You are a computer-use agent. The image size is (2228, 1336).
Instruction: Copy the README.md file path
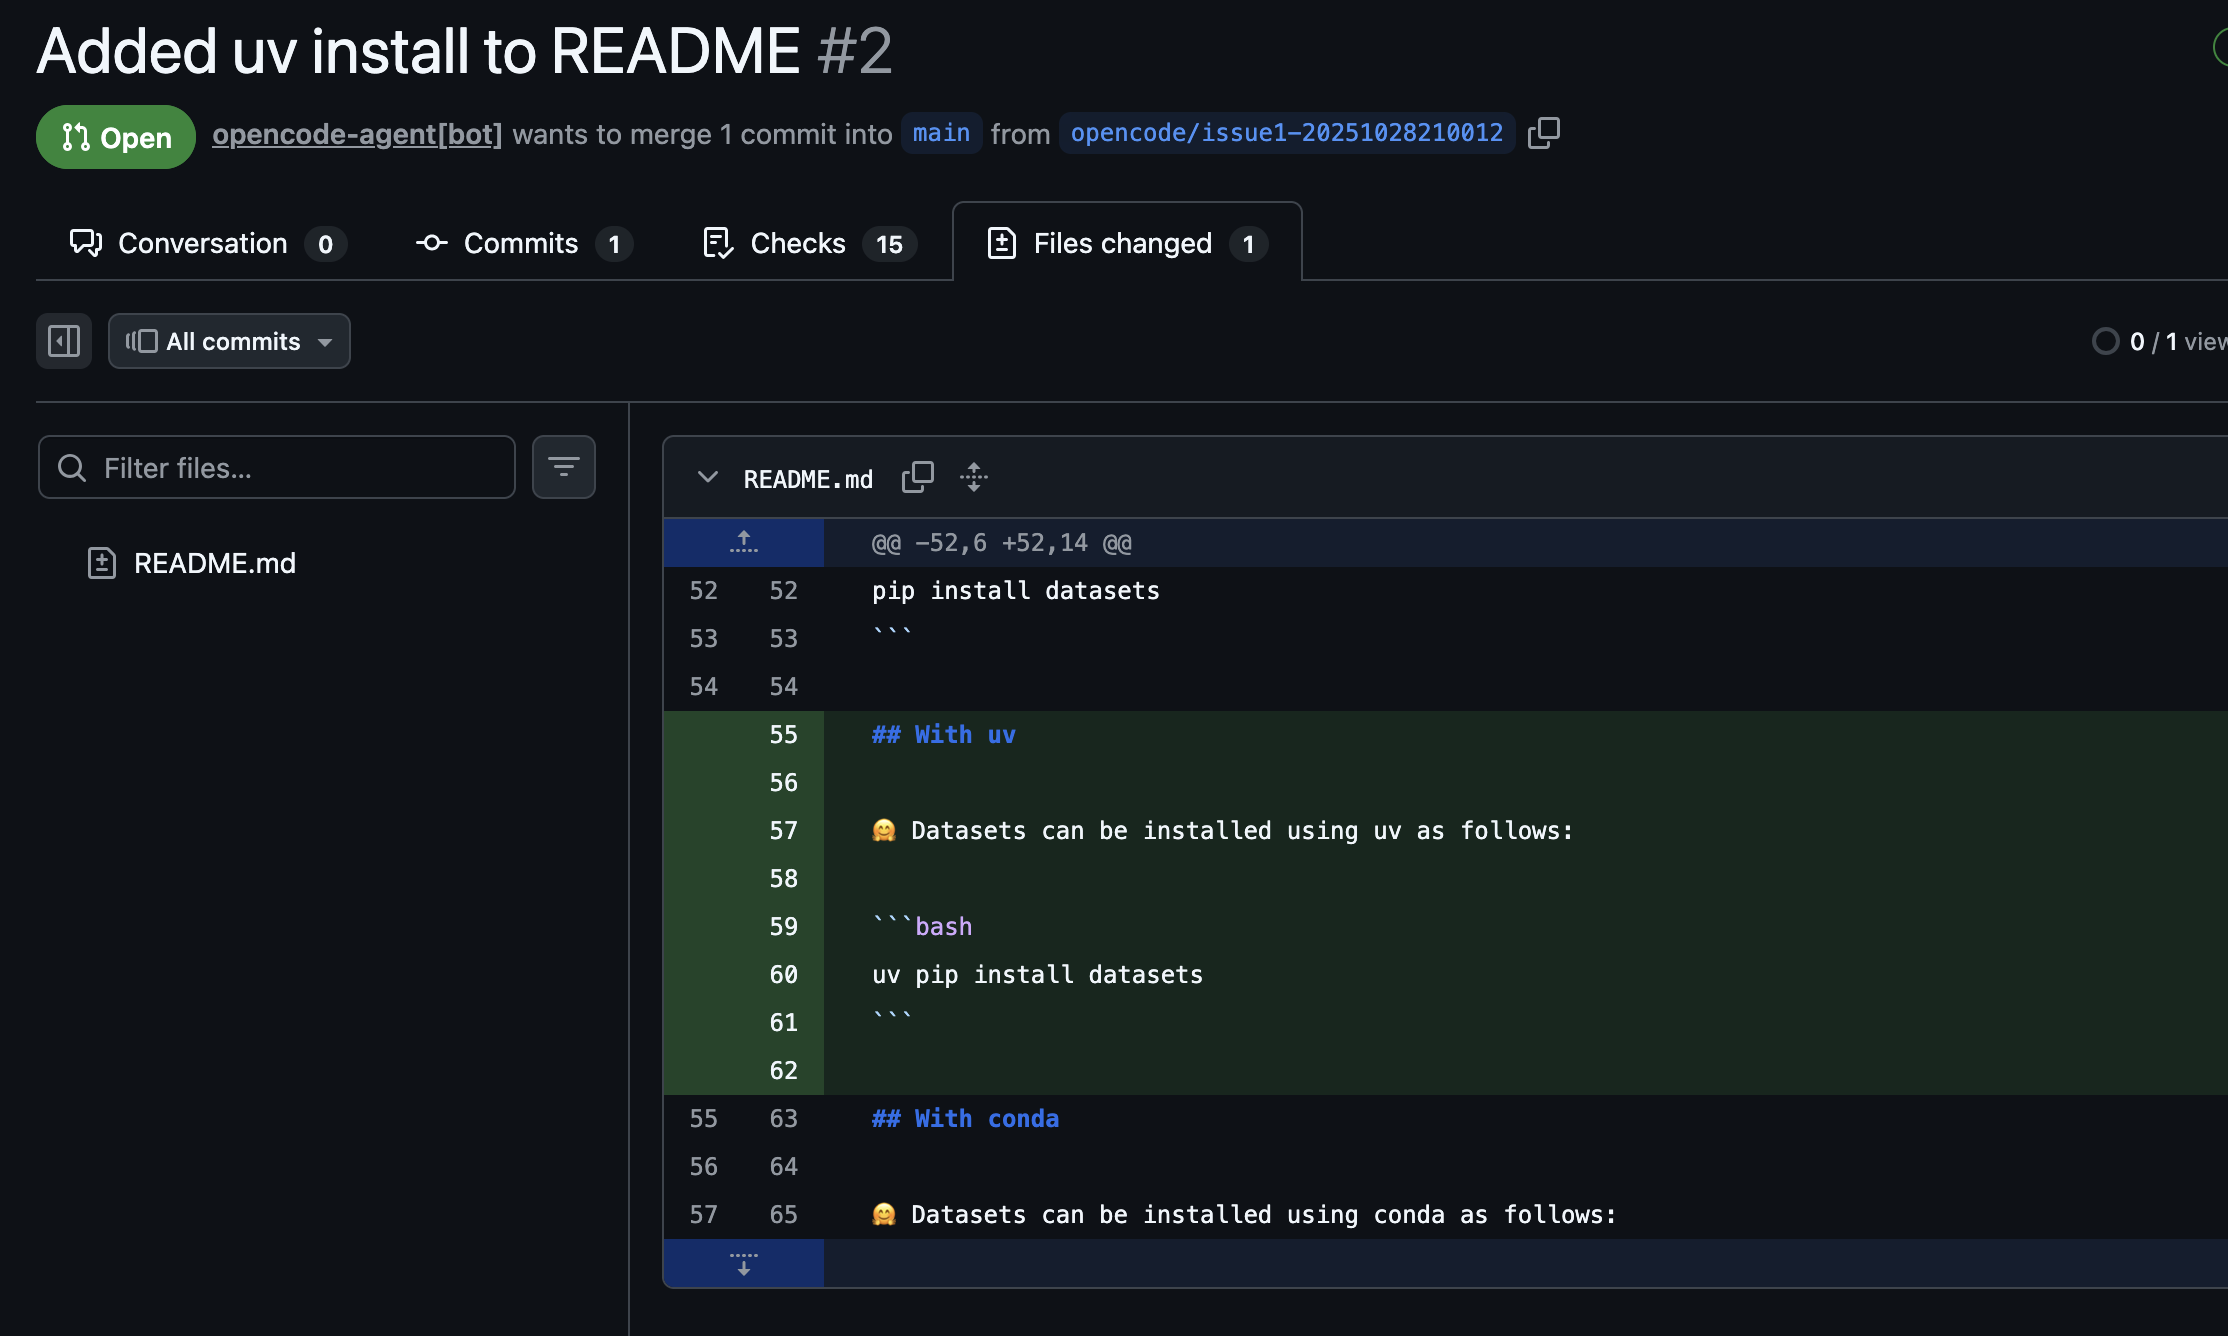point(917,478)
